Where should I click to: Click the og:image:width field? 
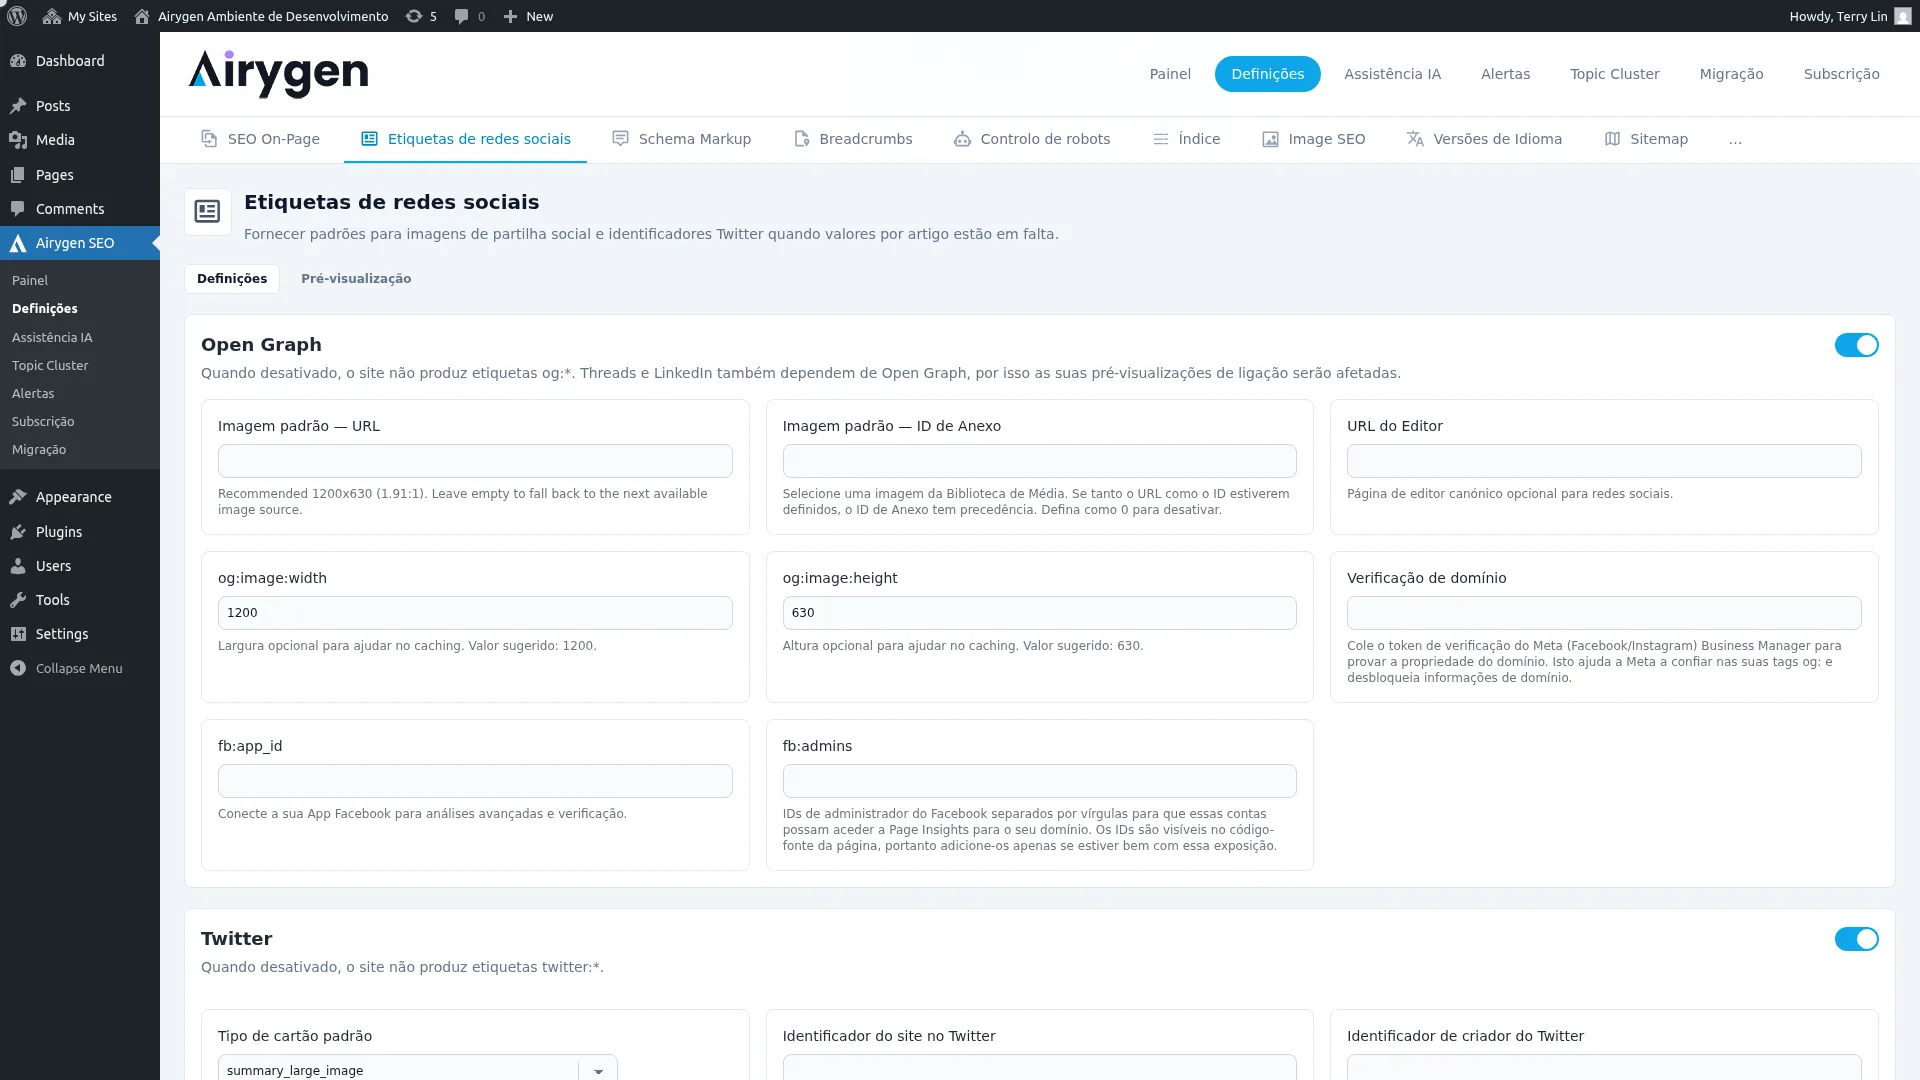coord(475,613)
